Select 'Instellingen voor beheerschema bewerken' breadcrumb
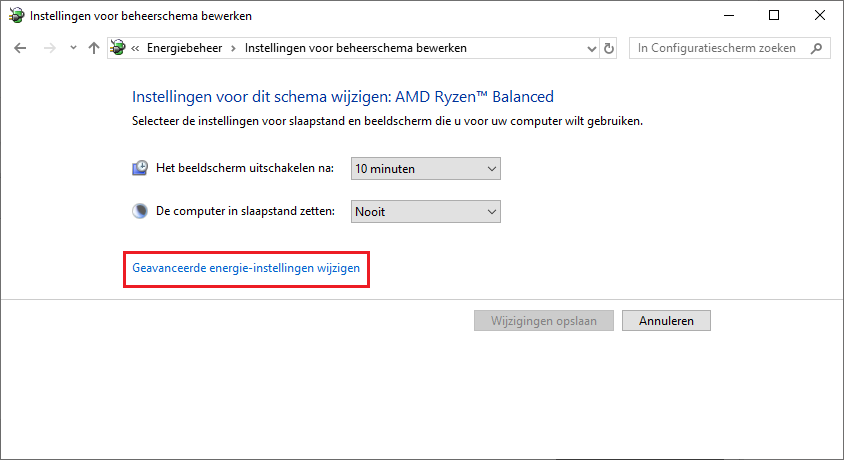This screenshot has height=460, width=844. (x=356, y=48)
